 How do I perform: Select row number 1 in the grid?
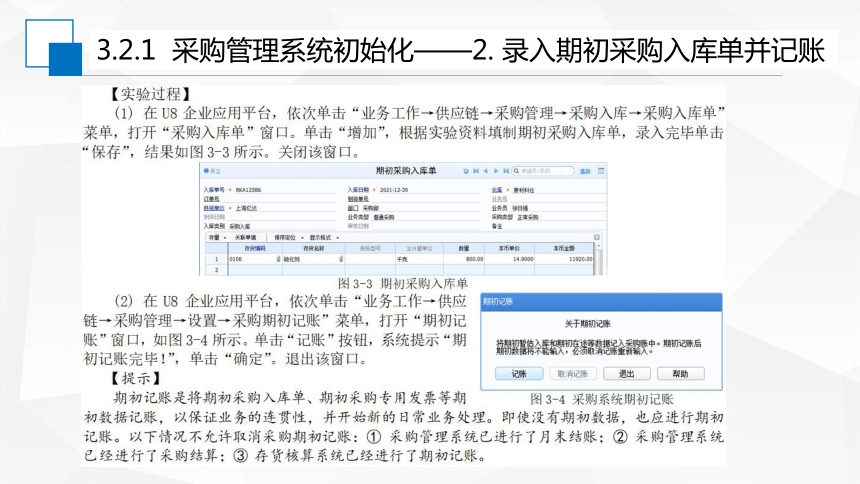217,259
